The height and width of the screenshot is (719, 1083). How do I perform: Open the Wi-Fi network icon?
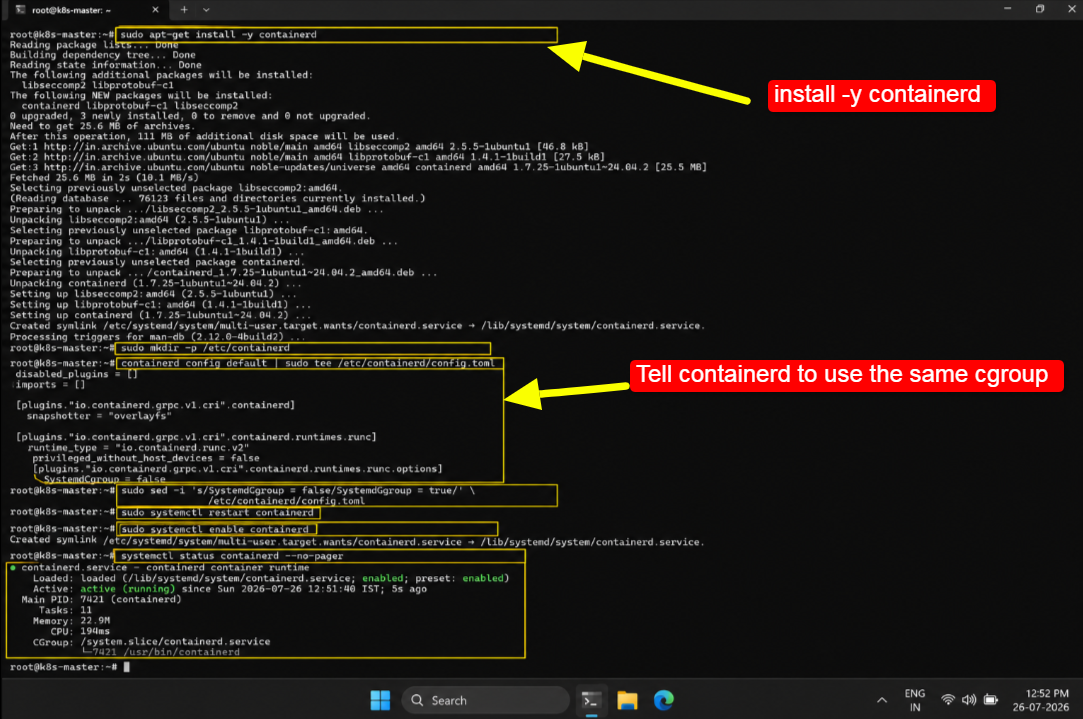[948, 700]
